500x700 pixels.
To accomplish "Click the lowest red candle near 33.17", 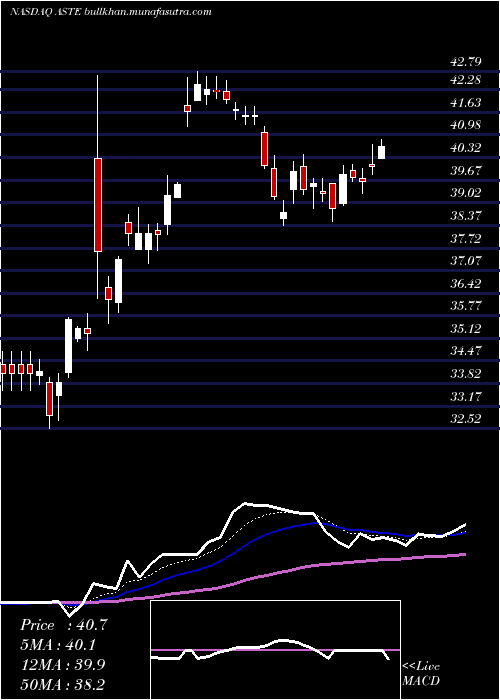I will coord(50,399).
